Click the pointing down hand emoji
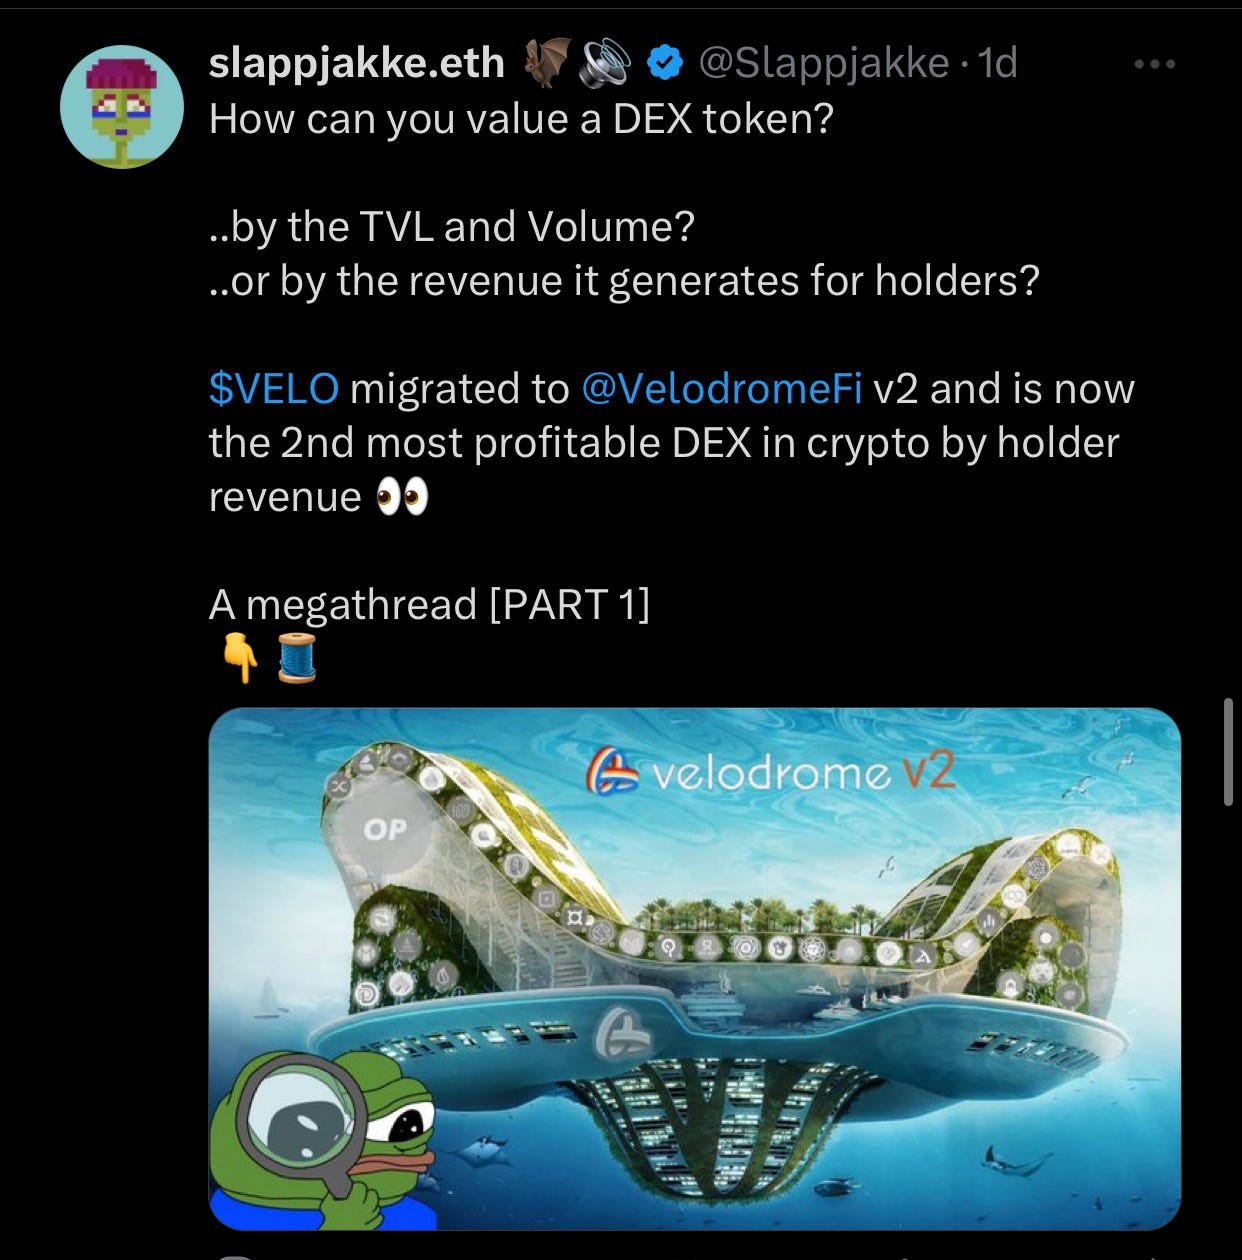The image size is (1242, 1260). point(240,657)
